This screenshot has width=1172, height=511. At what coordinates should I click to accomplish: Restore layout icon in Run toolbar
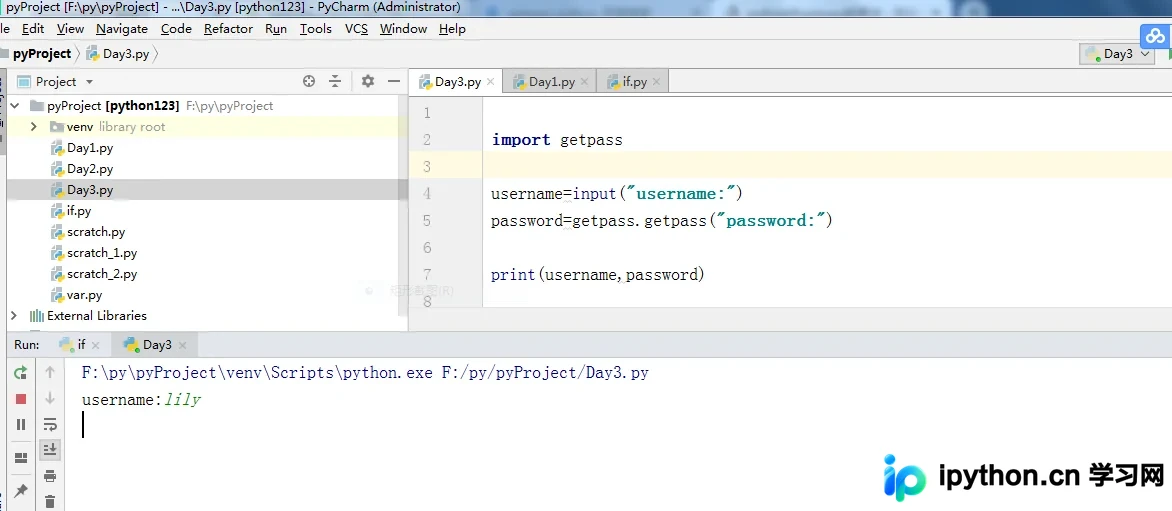click(21, 457)
